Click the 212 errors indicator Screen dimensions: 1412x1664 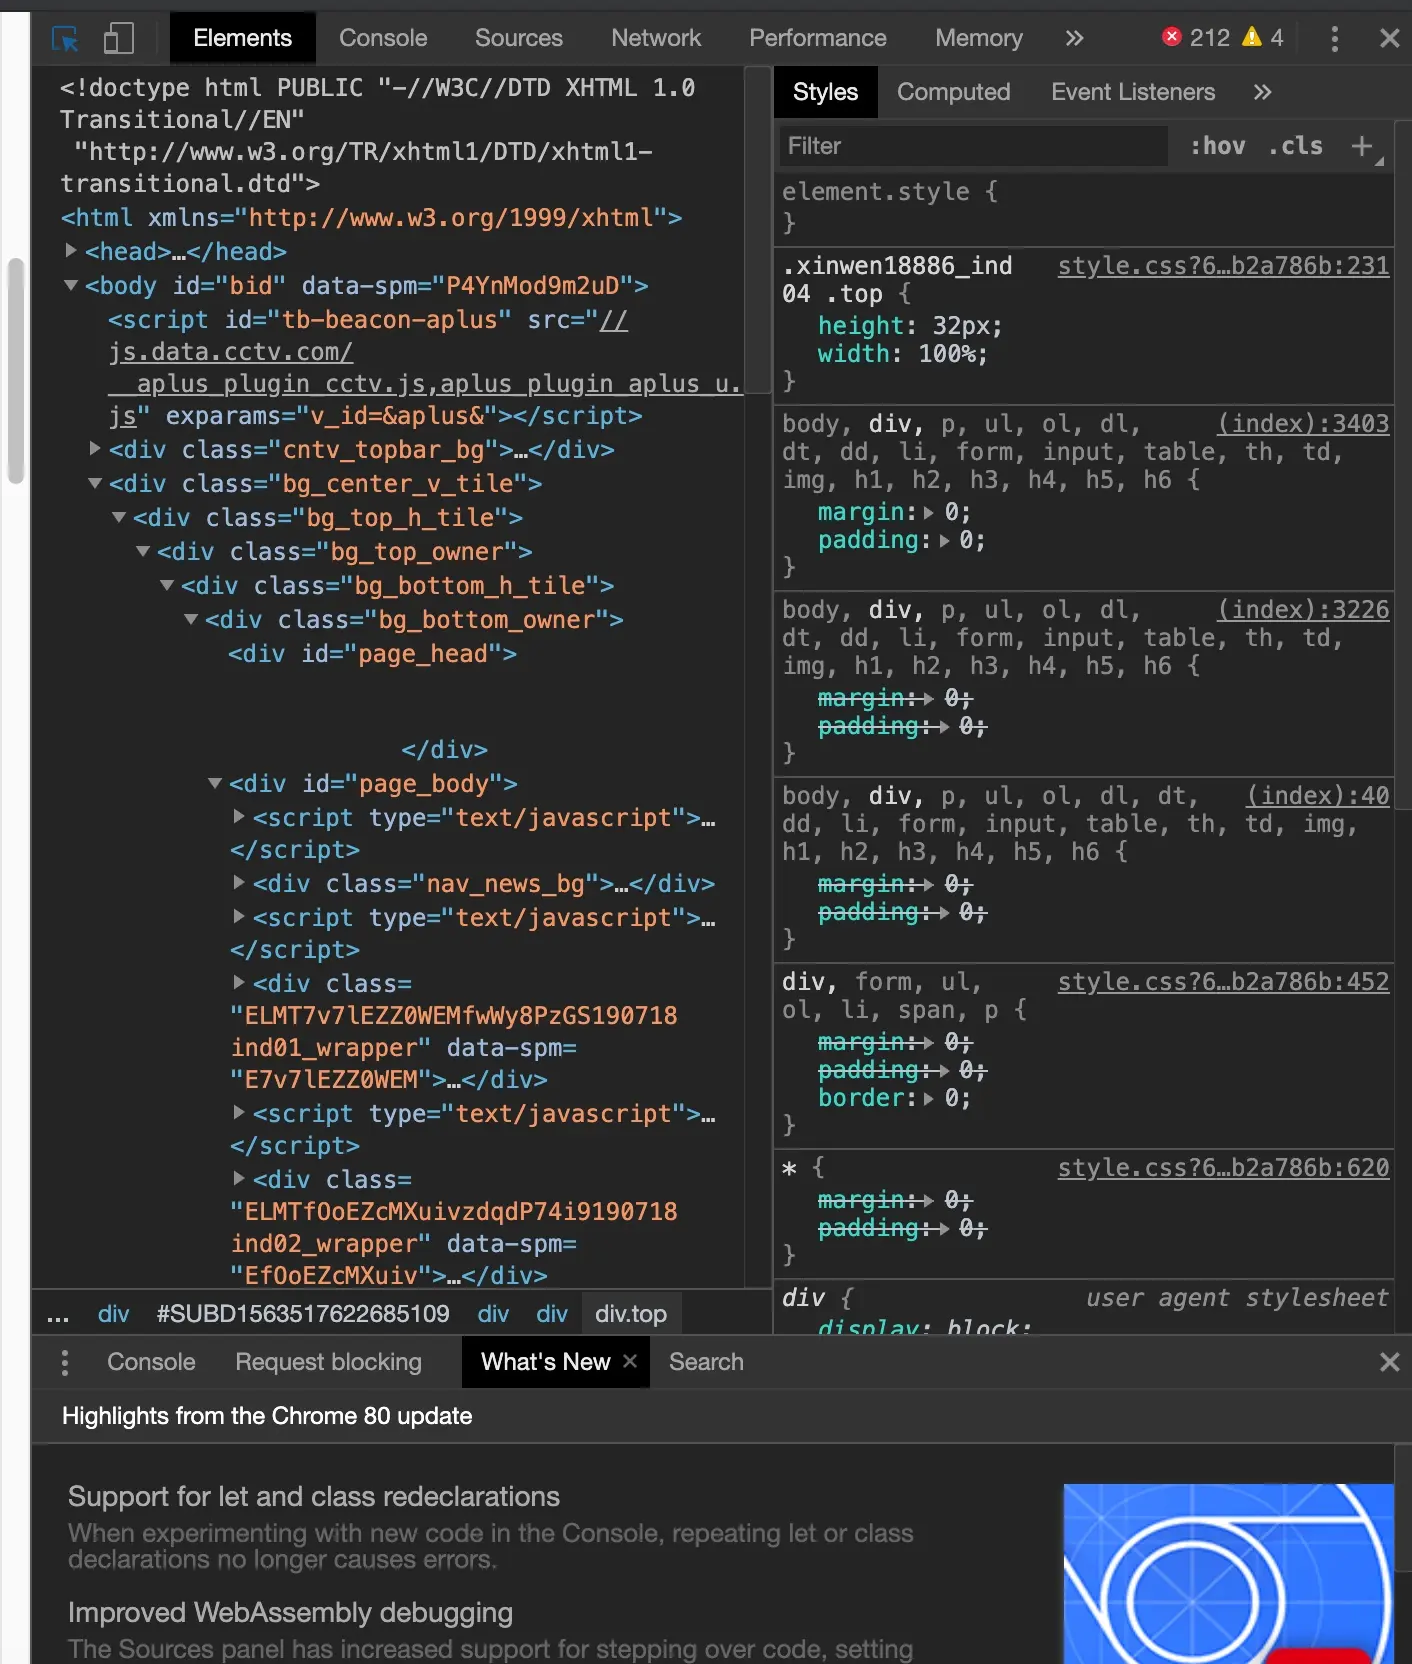tap(1196, 38)
